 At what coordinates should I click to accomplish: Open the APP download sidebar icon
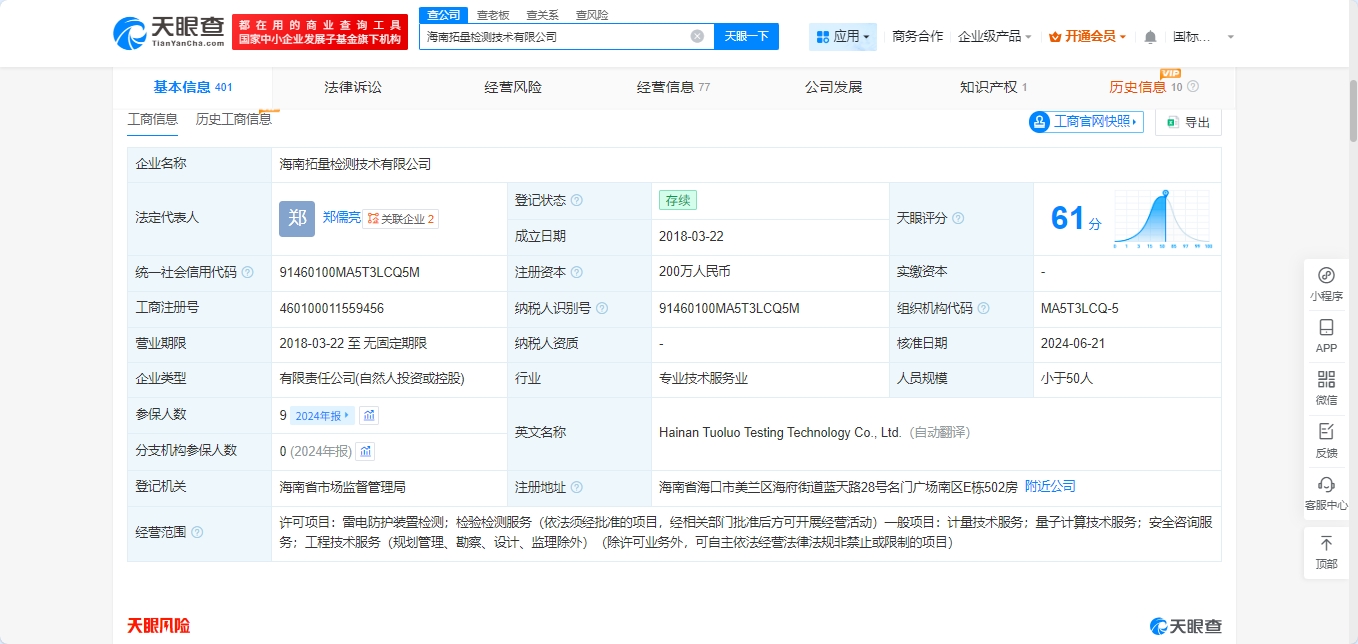click(x=1326, y=336)
